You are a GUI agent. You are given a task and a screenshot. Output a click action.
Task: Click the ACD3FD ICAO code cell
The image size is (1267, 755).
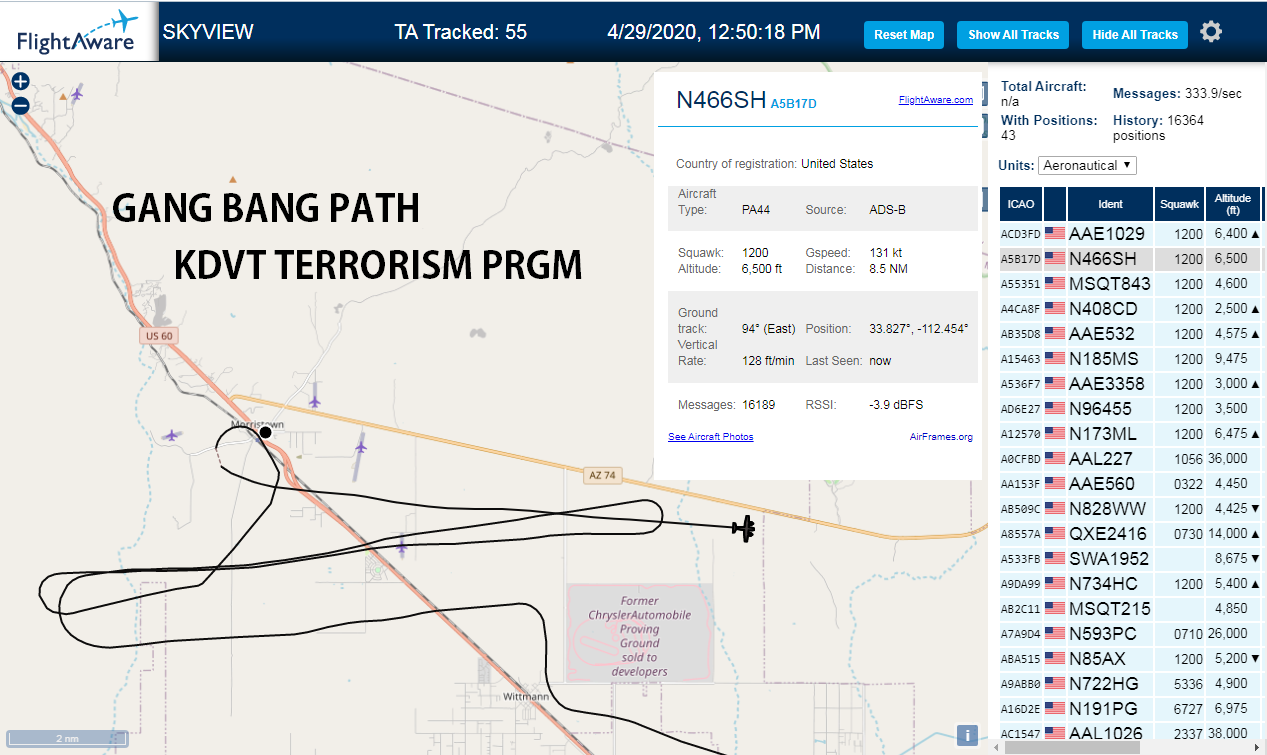coord(1020,234)
